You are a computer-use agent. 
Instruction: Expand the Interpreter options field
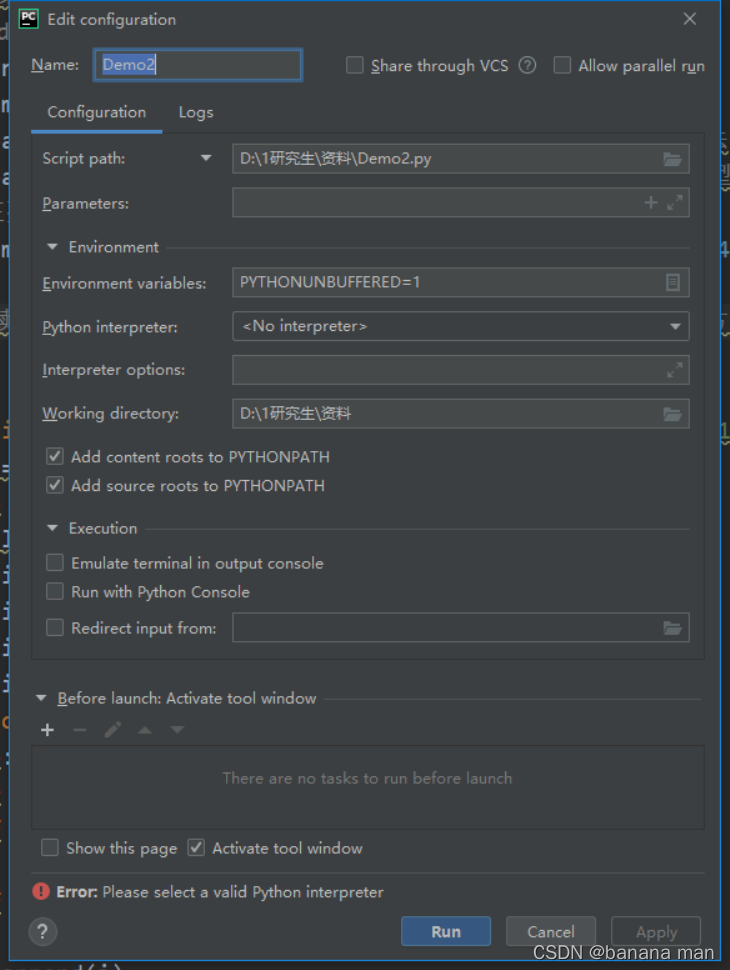(x=675, y=370)
